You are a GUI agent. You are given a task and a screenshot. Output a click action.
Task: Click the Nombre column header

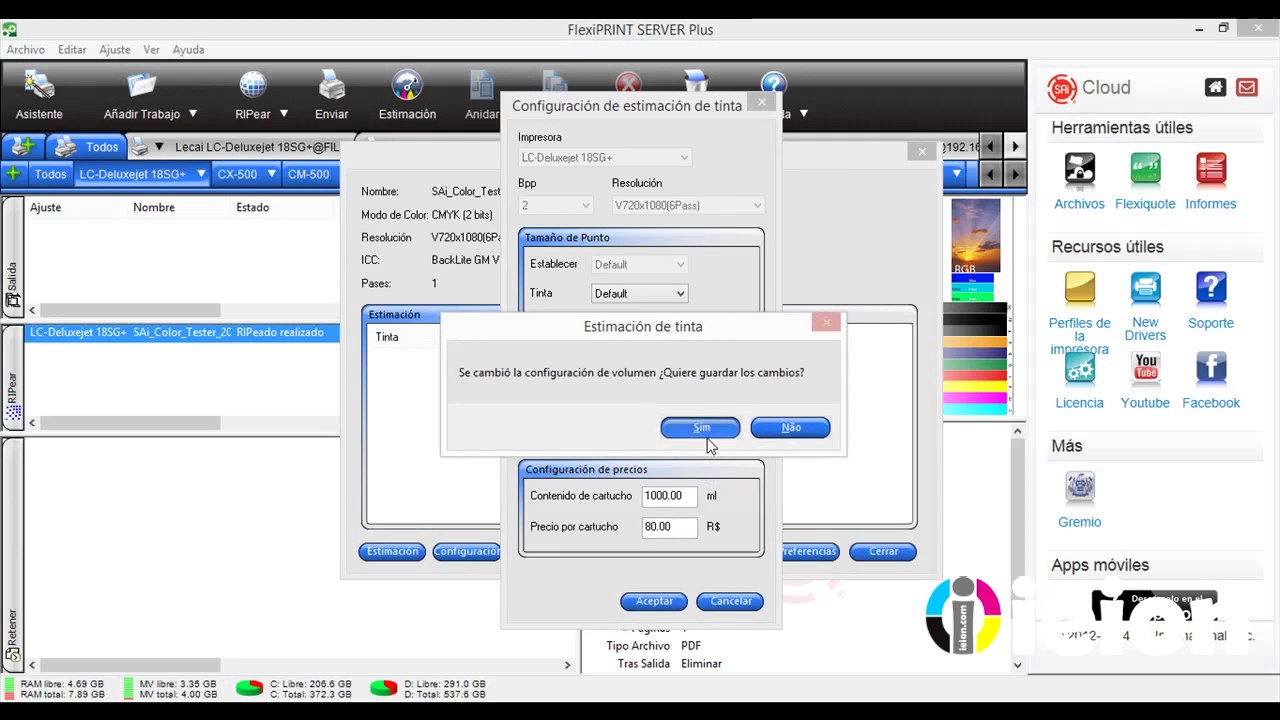tap(154, 207)
